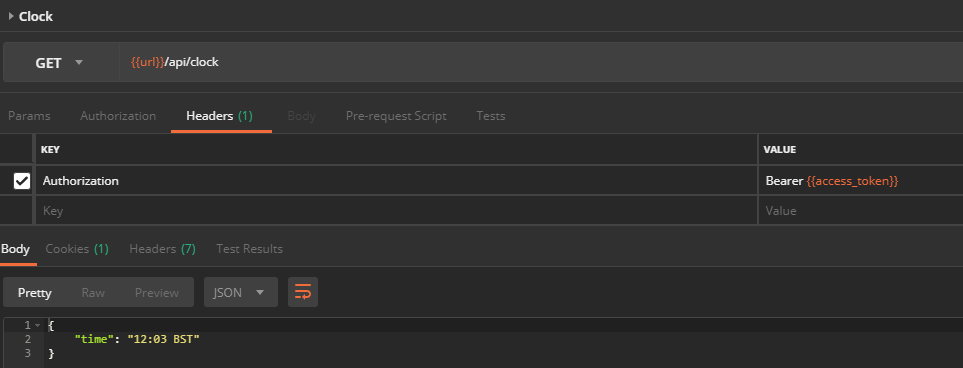
Task: Click the {{url}}/api/clock URL field
Action: coord(540,62)
